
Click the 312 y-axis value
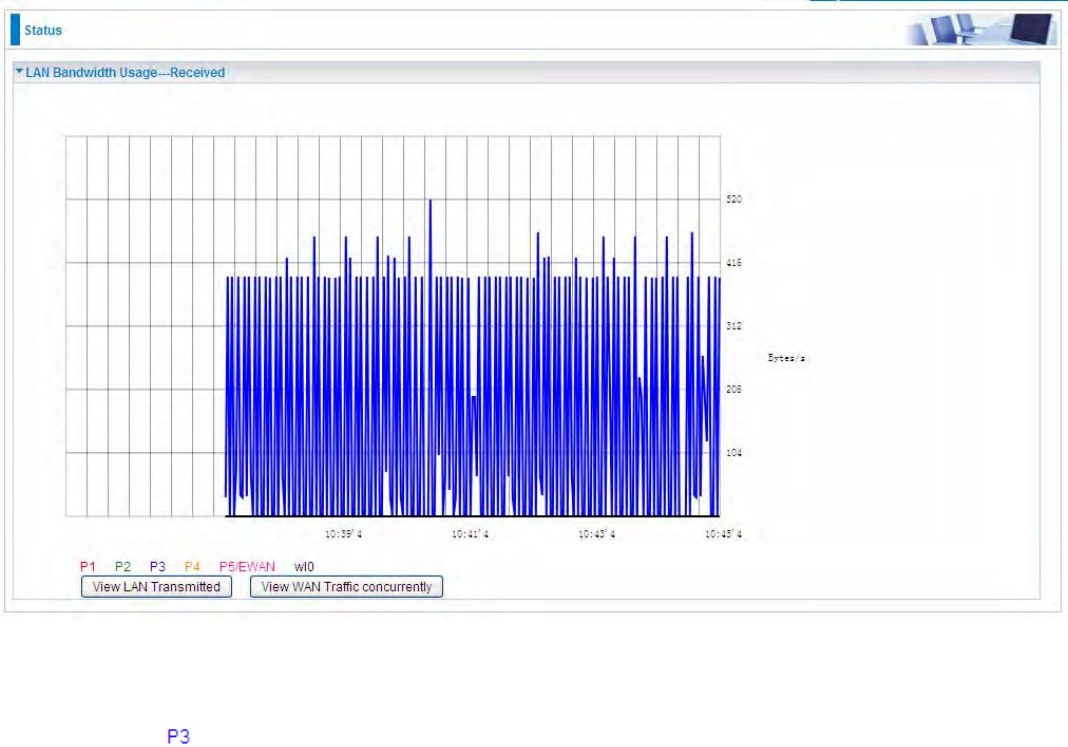pyautogui.click(x=734, y=325)
